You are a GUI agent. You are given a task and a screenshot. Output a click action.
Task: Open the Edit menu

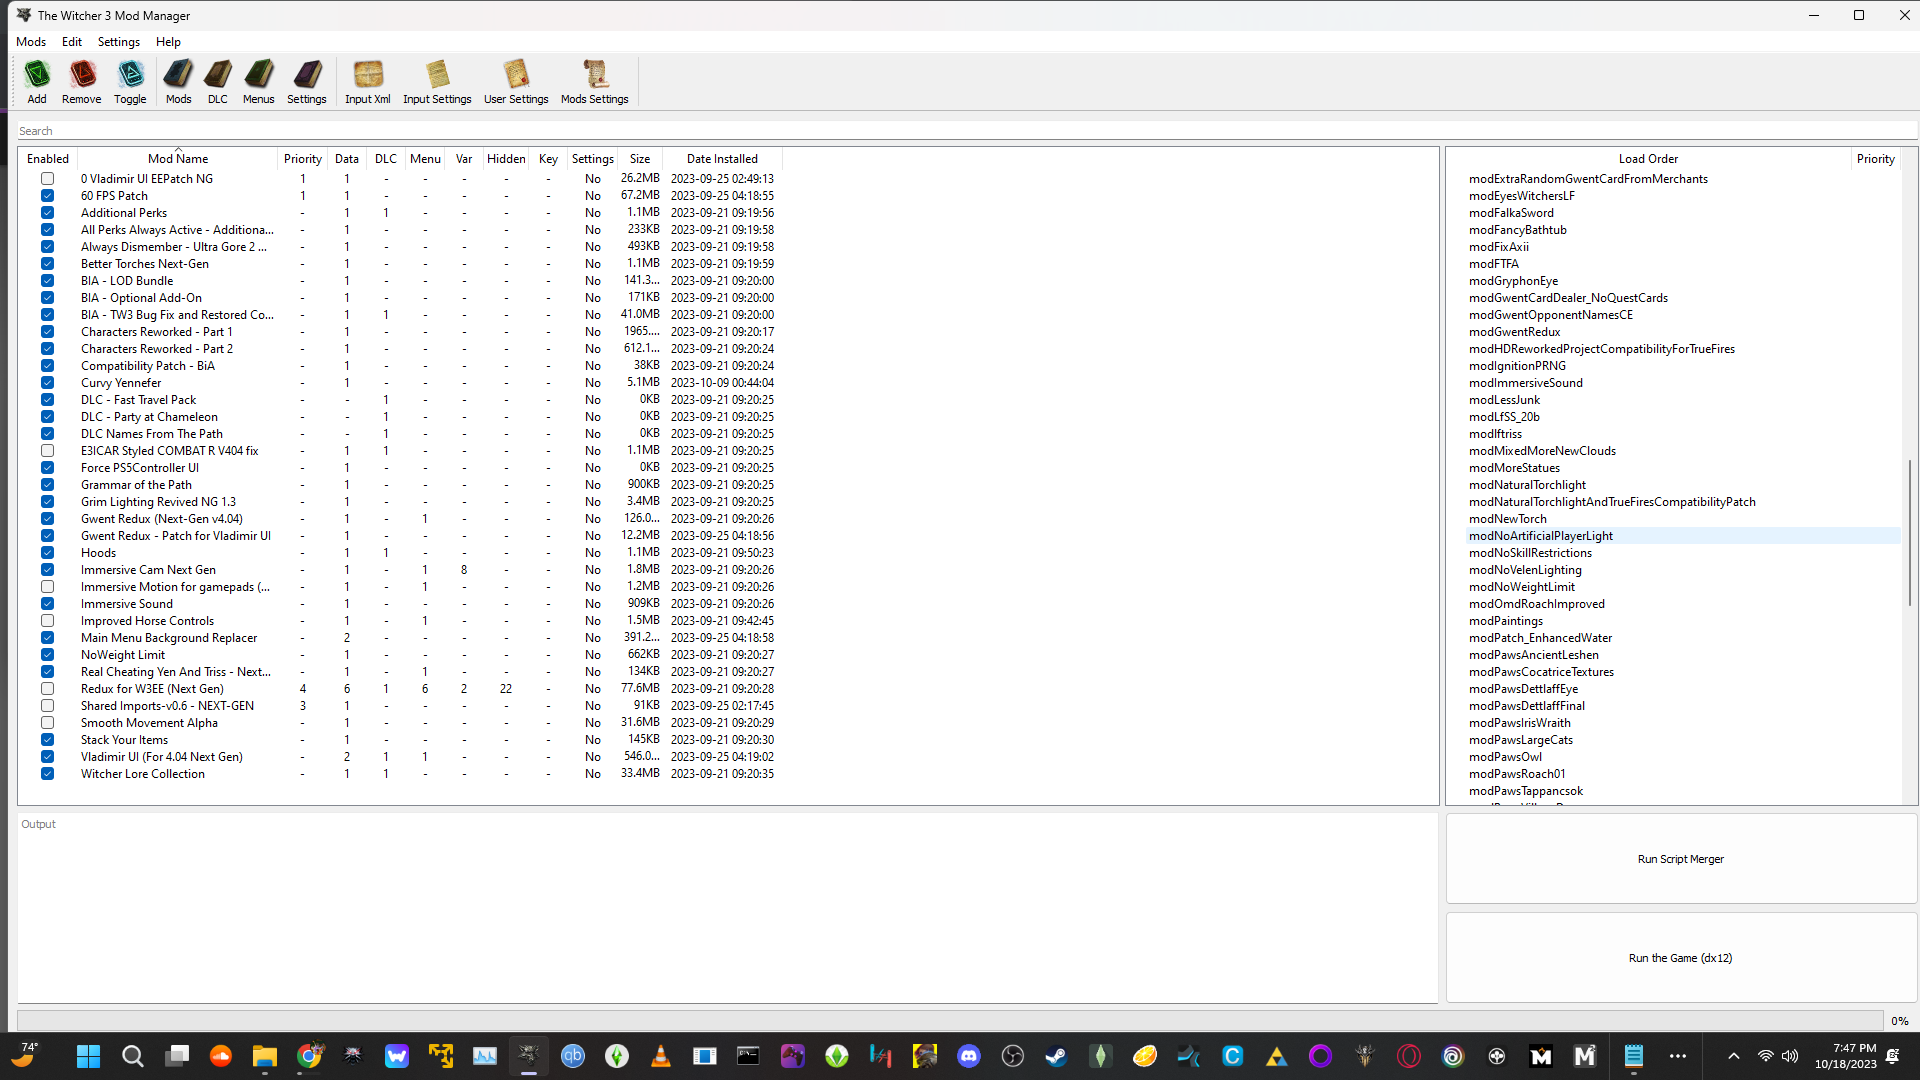pyautogui.click(x=72, y=42)
